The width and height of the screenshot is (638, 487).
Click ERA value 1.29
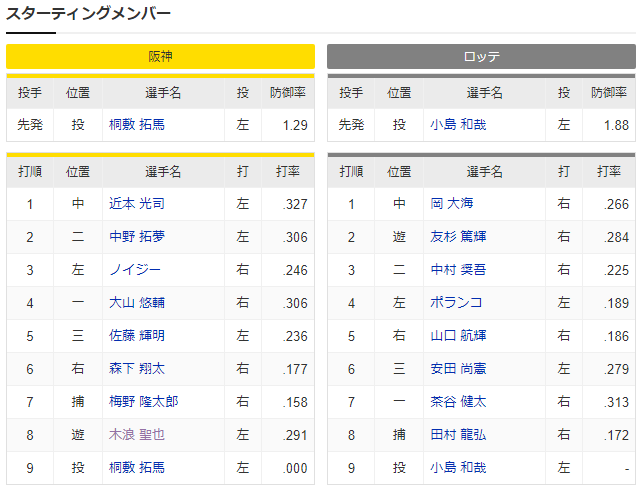point(295,125)
